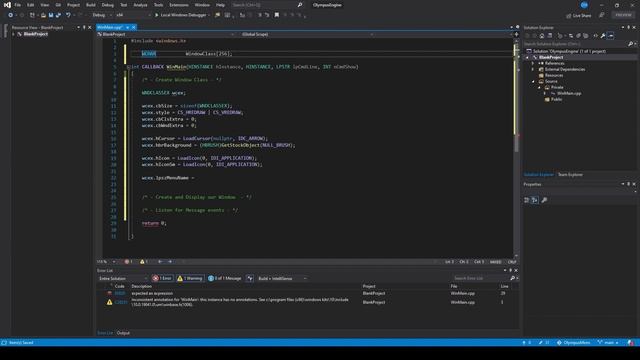The width and height of the screenshot is (640, 360).
Task: Click the Error List filter icon
Action: (250, 278)
